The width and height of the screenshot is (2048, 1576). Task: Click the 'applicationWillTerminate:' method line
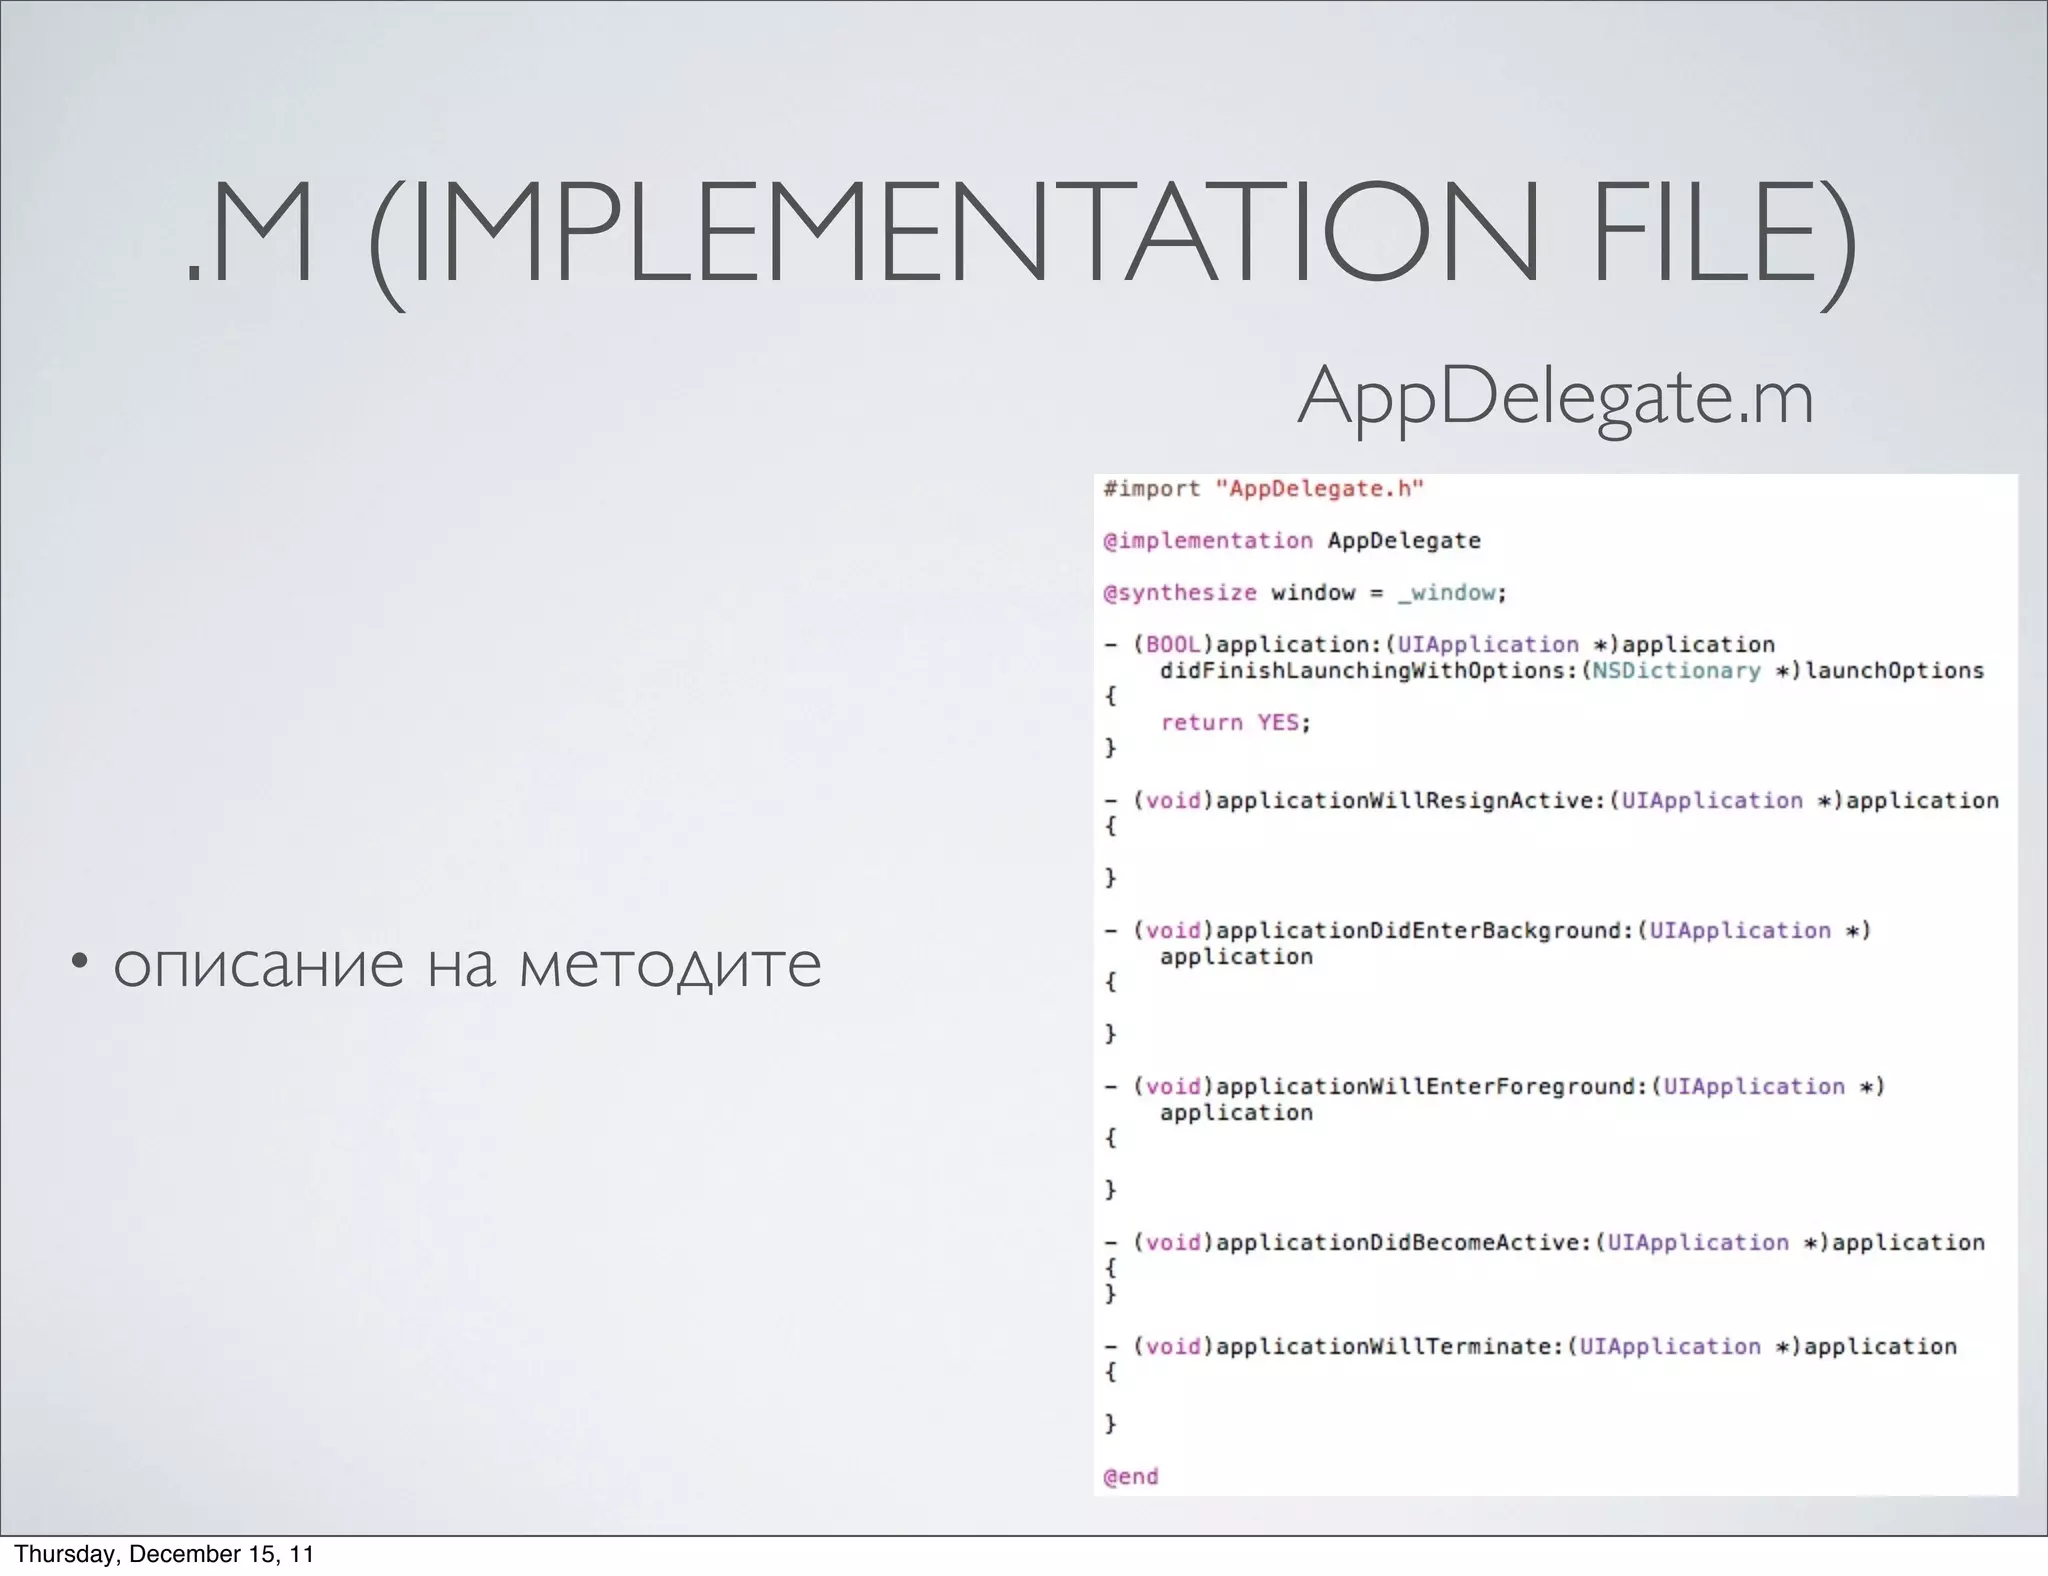[1530, 1347]
